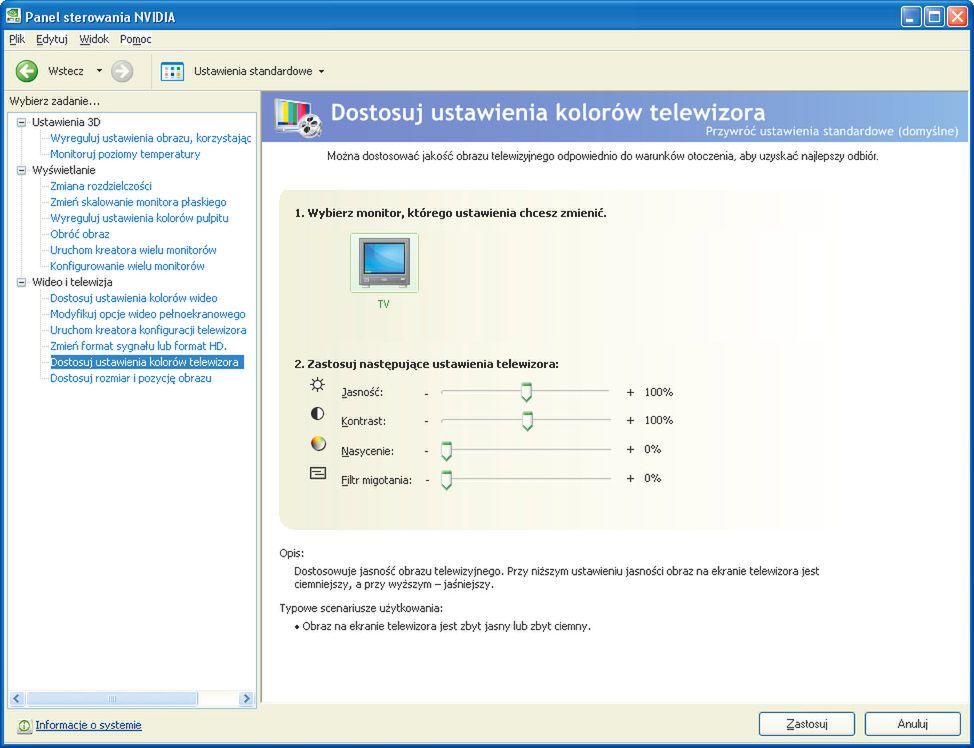Collapse the Wyświetlanie tree node
The image size is (974, 748).
[22, 170]
